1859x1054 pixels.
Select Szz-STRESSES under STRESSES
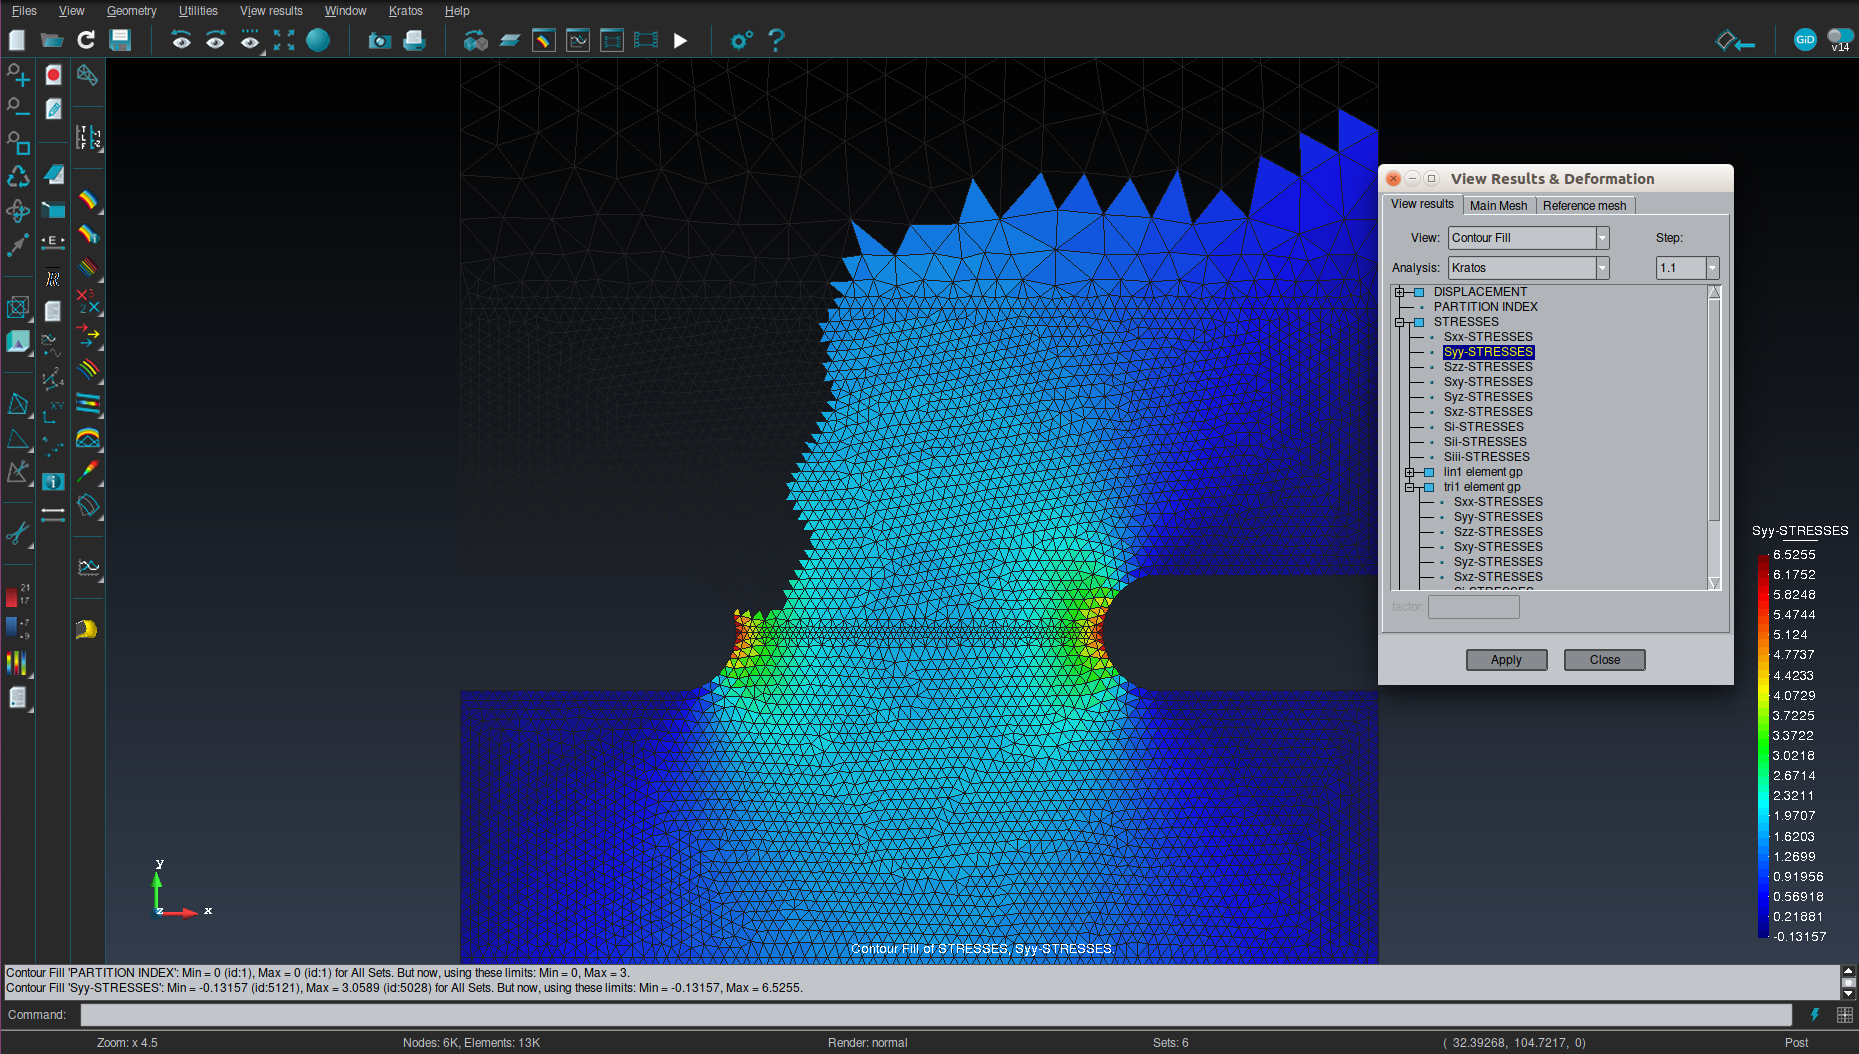[1487, 367]
